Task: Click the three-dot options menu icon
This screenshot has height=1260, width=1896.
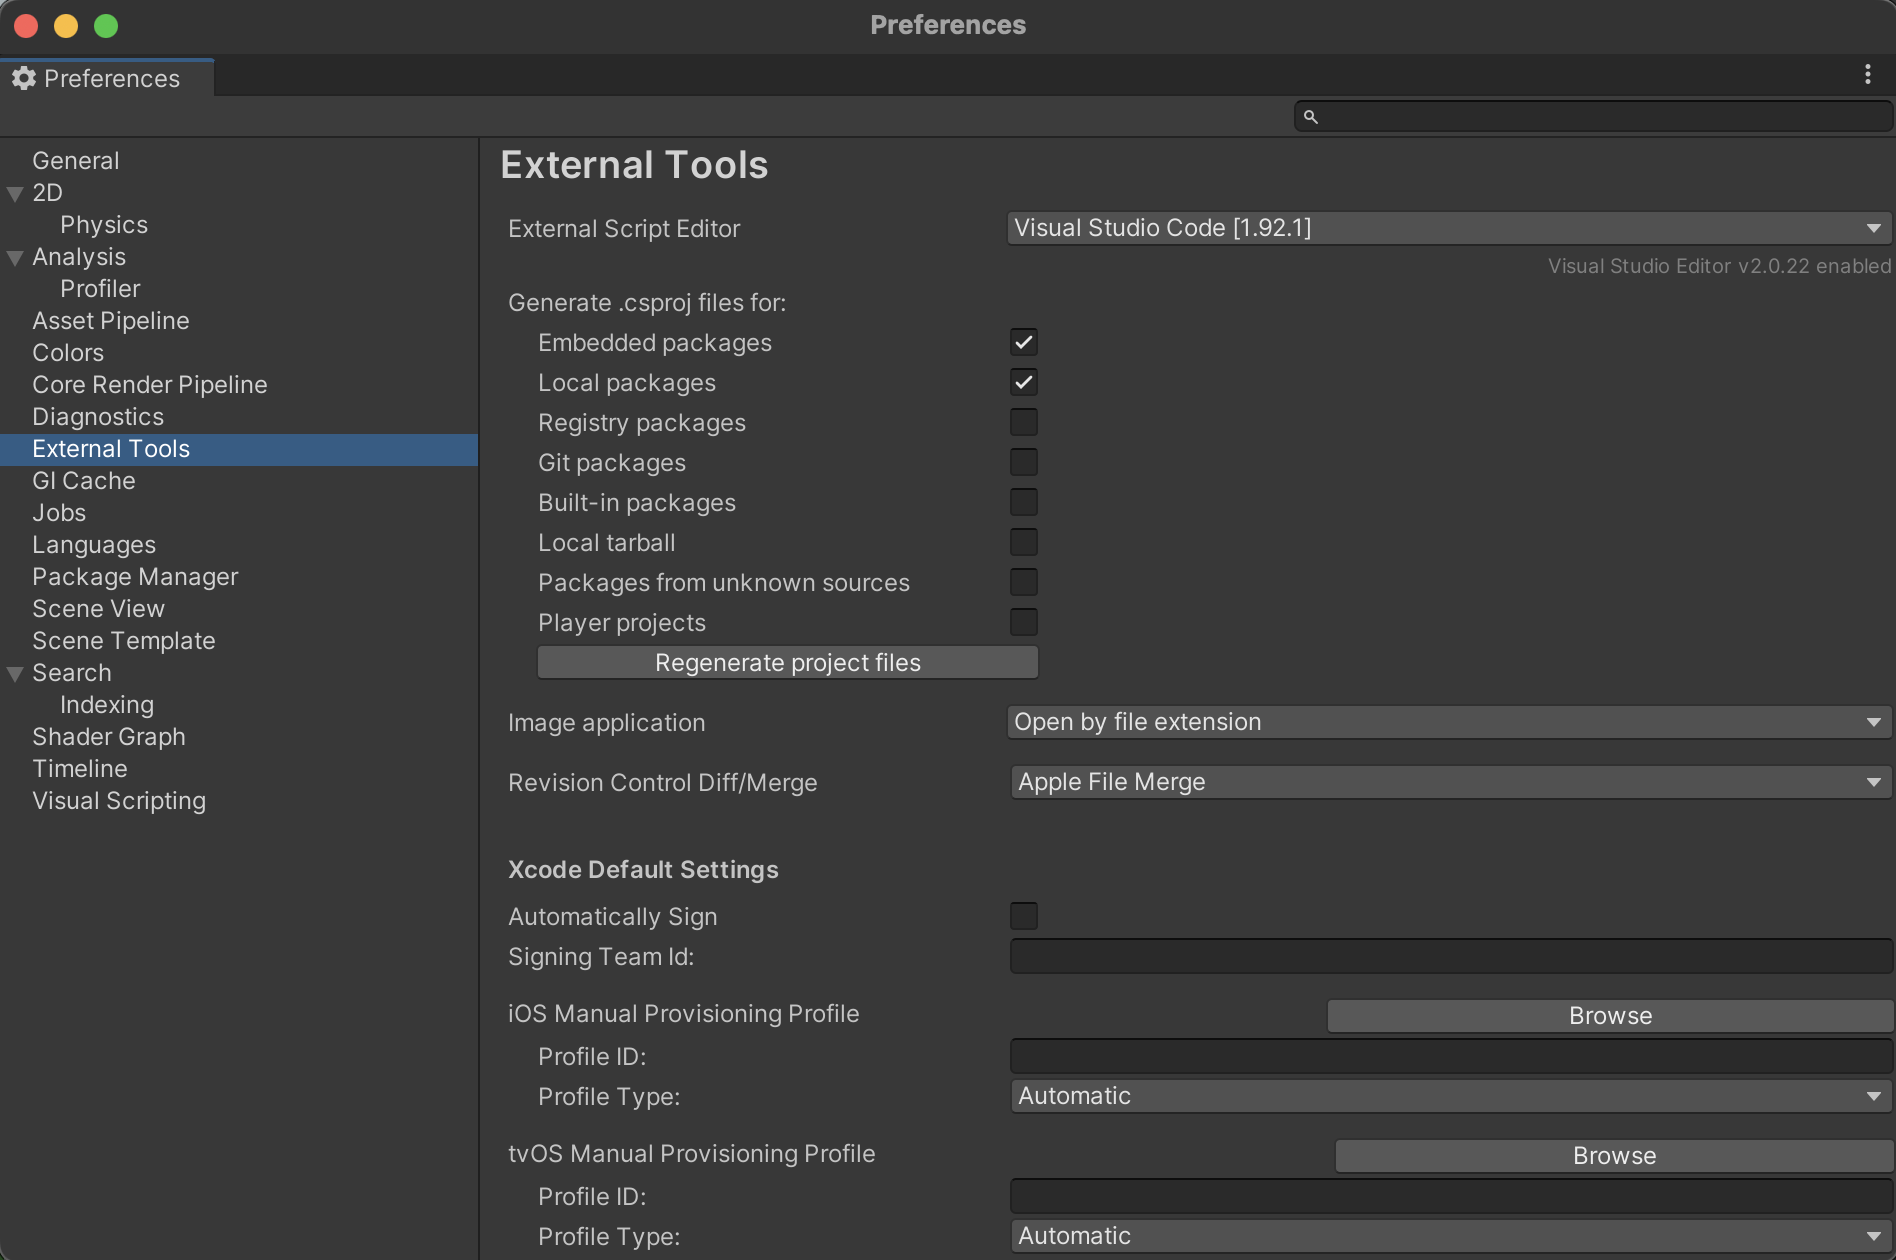Action: pyautogui.click(x=1867, y=75)
